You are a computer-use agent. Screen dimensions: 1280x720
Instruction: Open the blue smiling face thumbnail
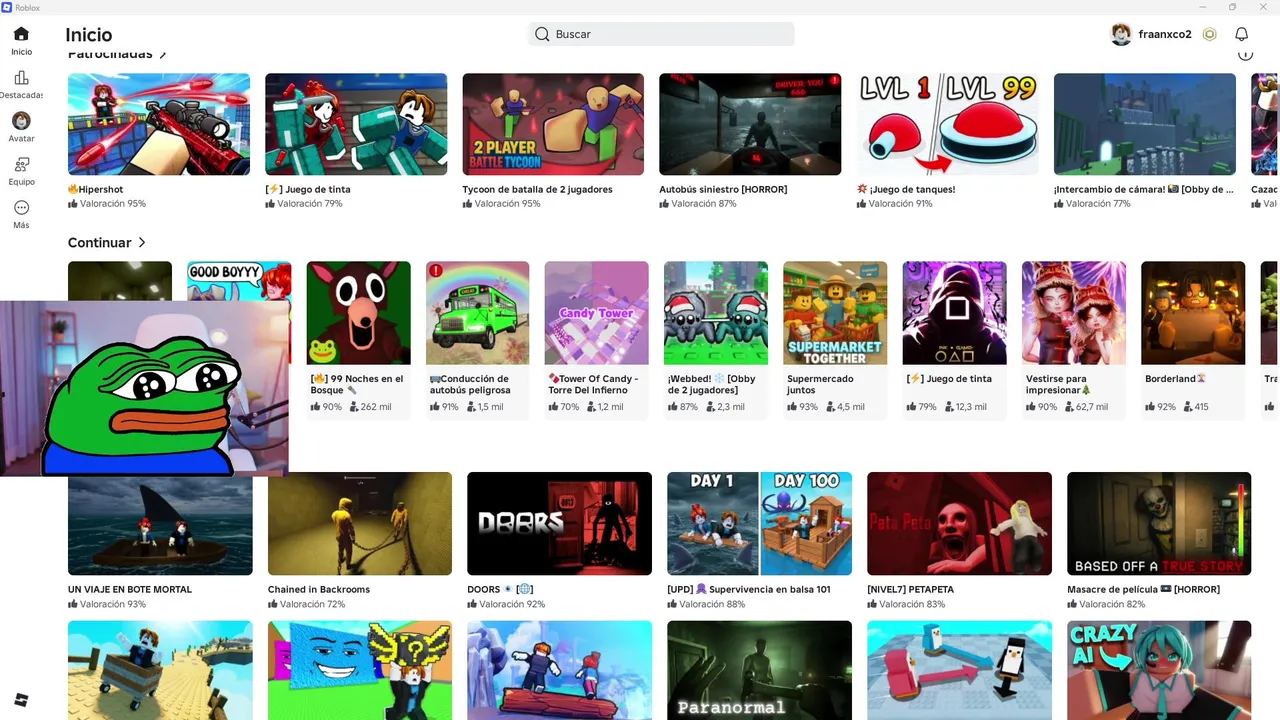(360, 670)
